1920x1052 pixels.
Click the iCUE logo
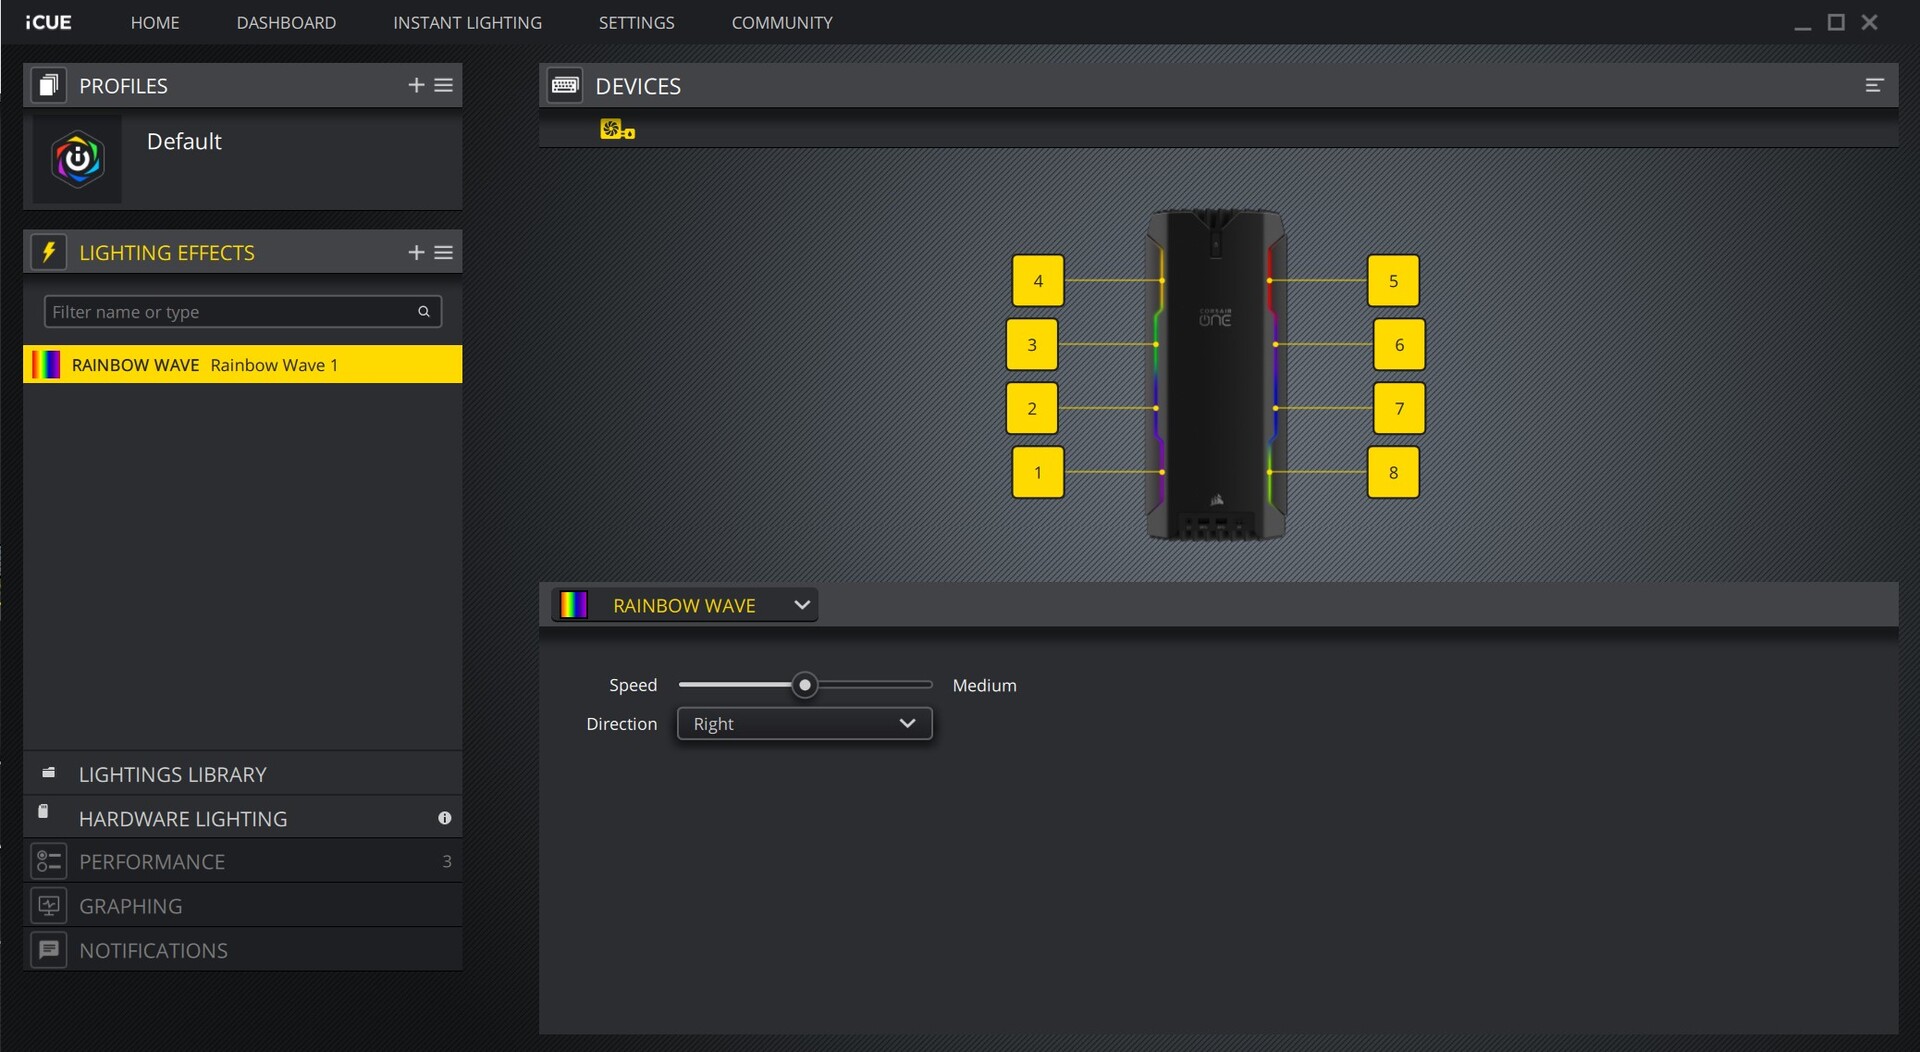48,22
